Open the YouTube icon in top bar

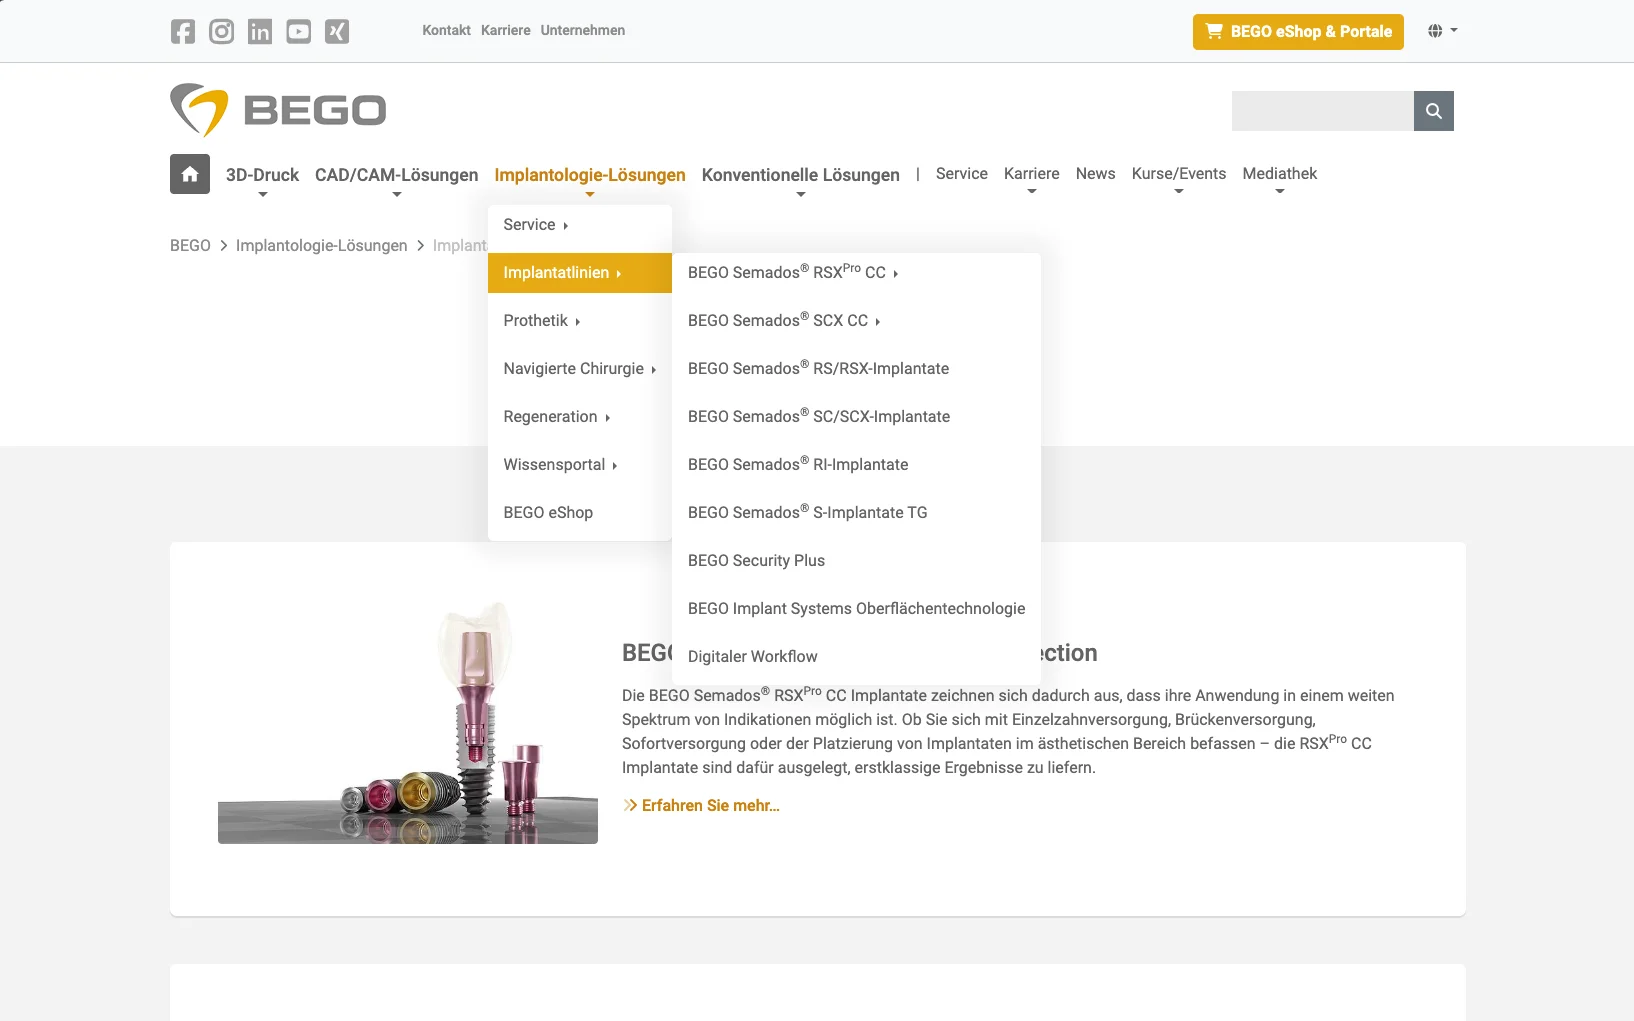299,31
